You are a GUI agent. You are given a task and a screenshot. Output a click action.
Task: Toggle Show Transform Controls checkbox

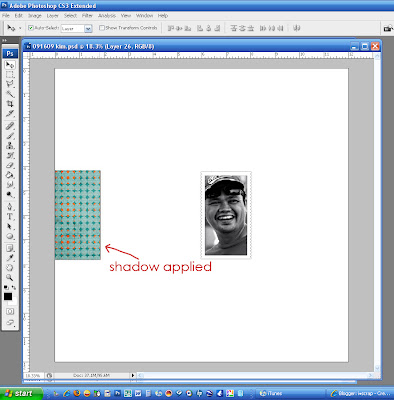(x=102, y=28)
